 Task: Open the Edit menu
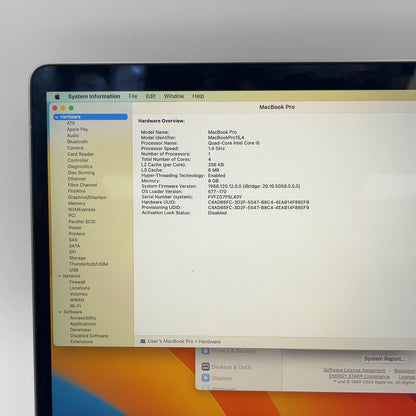pos(151,96)
